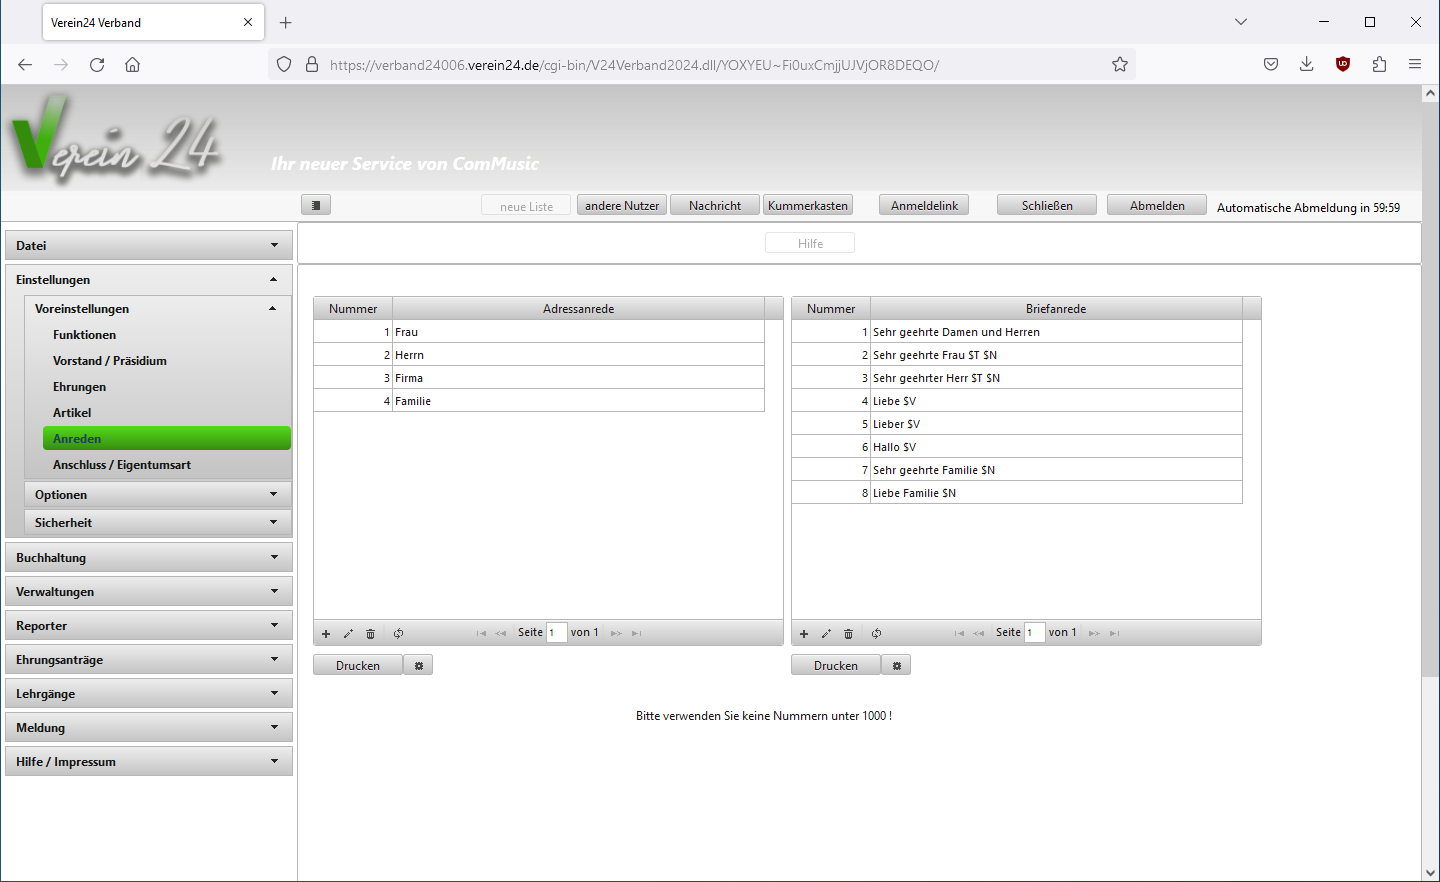1440x882 pixels.
Task: Click the Kummerkasten button
Action: (x=808, y=205)
